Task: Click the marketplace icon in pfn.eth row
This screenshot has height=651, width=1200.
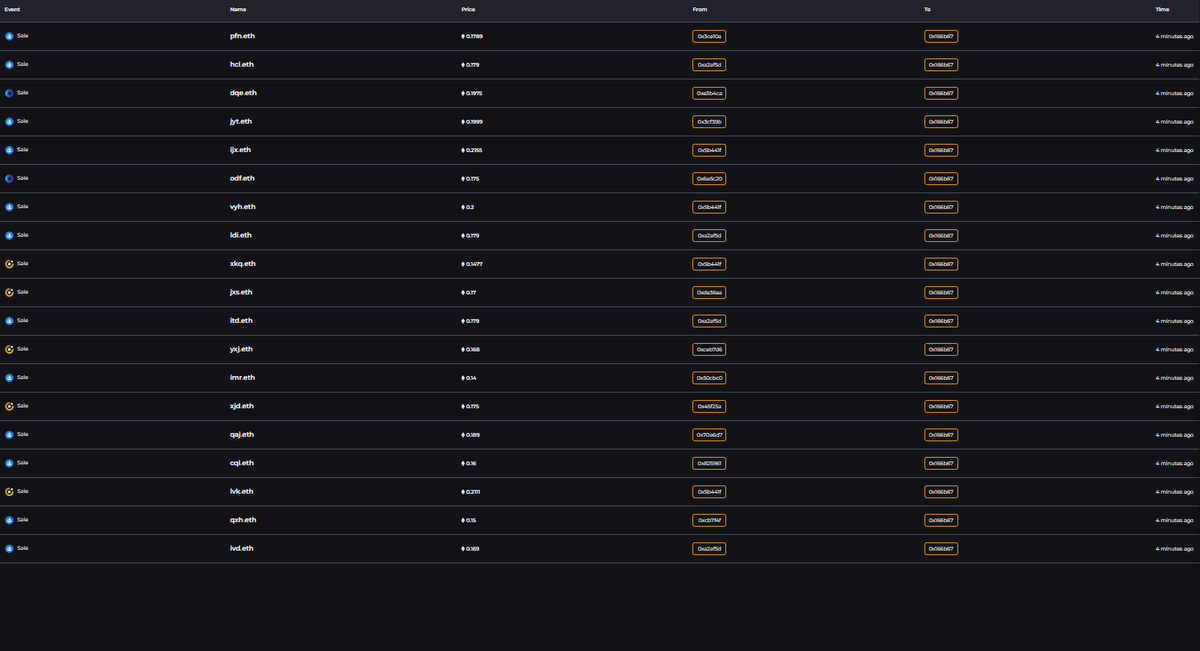Action: tap(10, 36)
